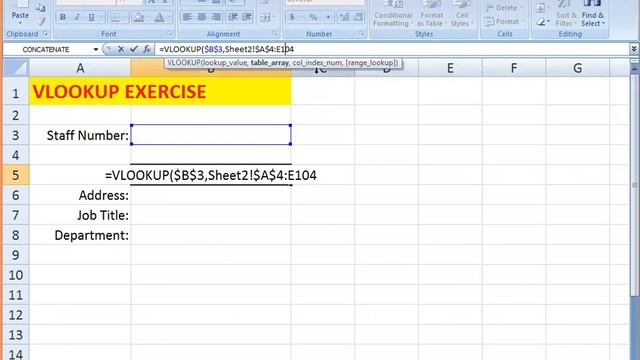
Task: Click the Accounting dollar format icon
Action: coord(292,17)
